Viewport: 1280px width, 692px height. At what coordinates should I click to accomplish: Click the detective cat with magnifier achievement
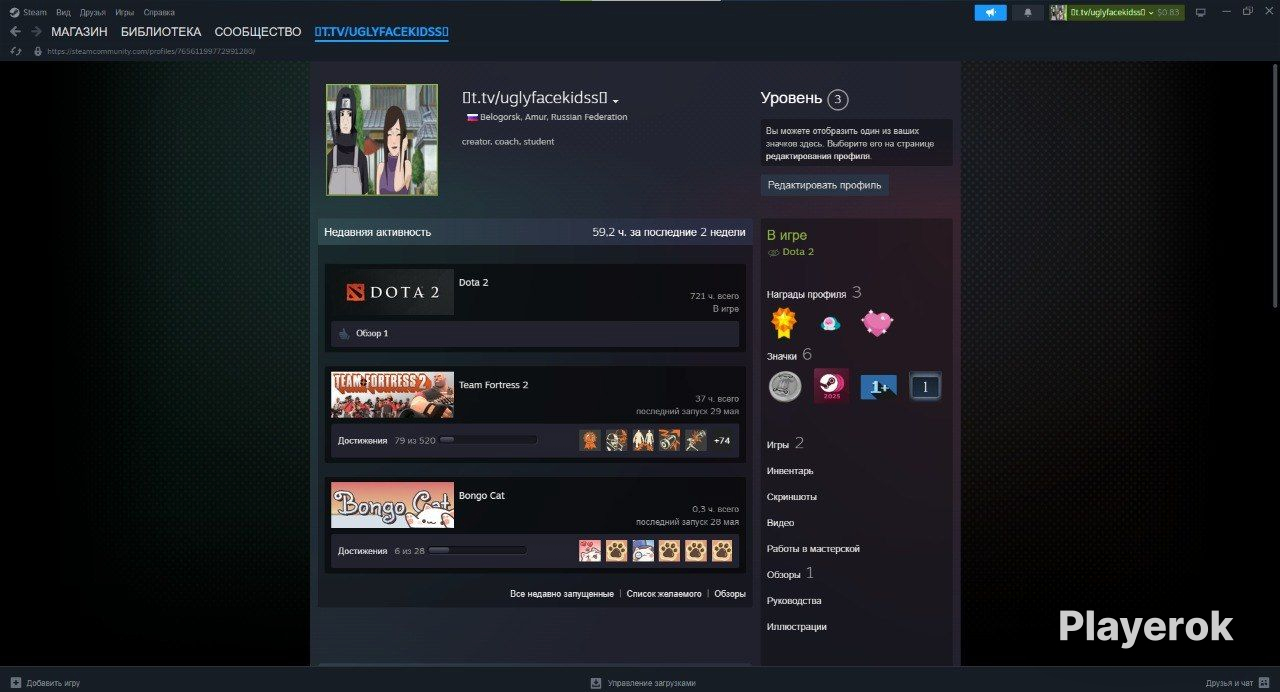point(643,551)
